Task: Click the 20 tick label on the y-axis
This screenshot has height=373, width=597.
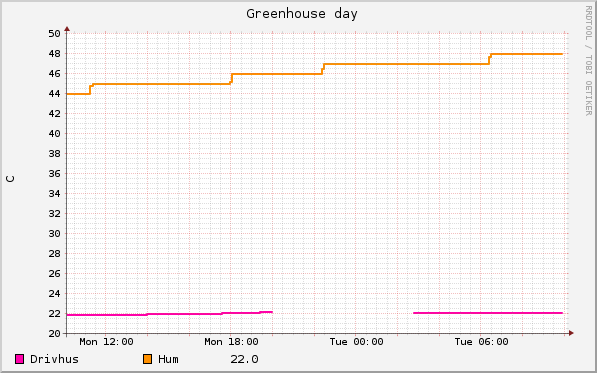Action: click(x=54, y=334)
